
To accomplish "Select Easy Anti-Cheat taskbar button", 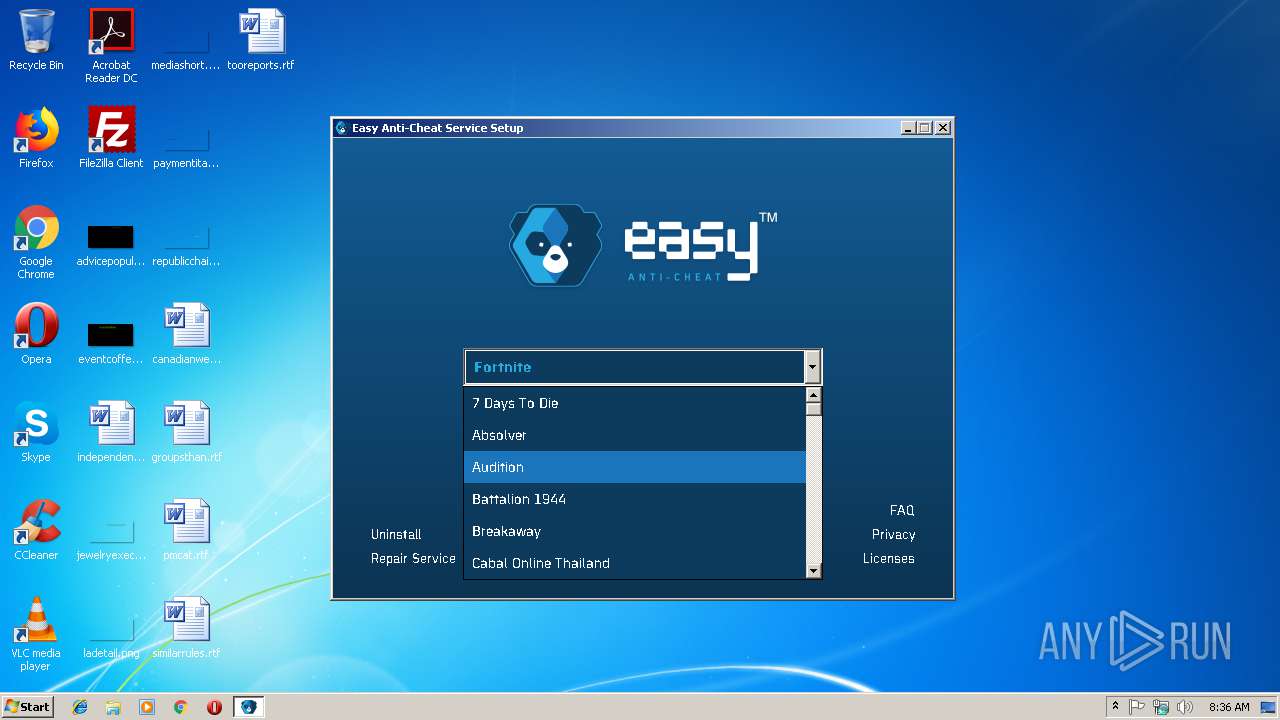I will 248,707.
